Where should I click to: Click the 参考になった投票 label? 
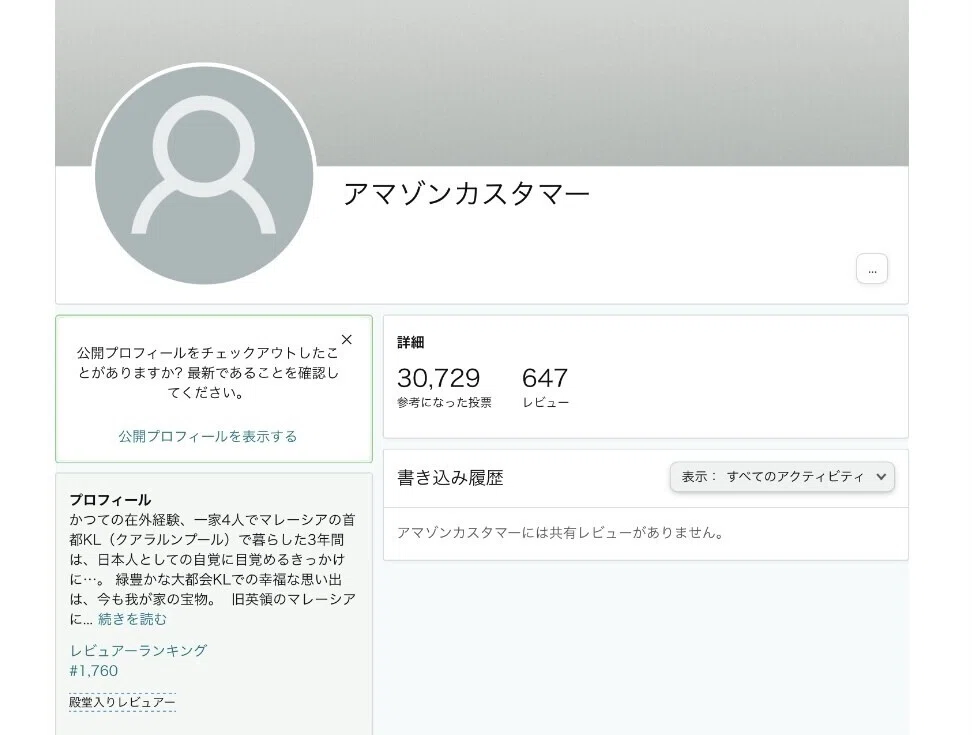click(x=444, y=402)
